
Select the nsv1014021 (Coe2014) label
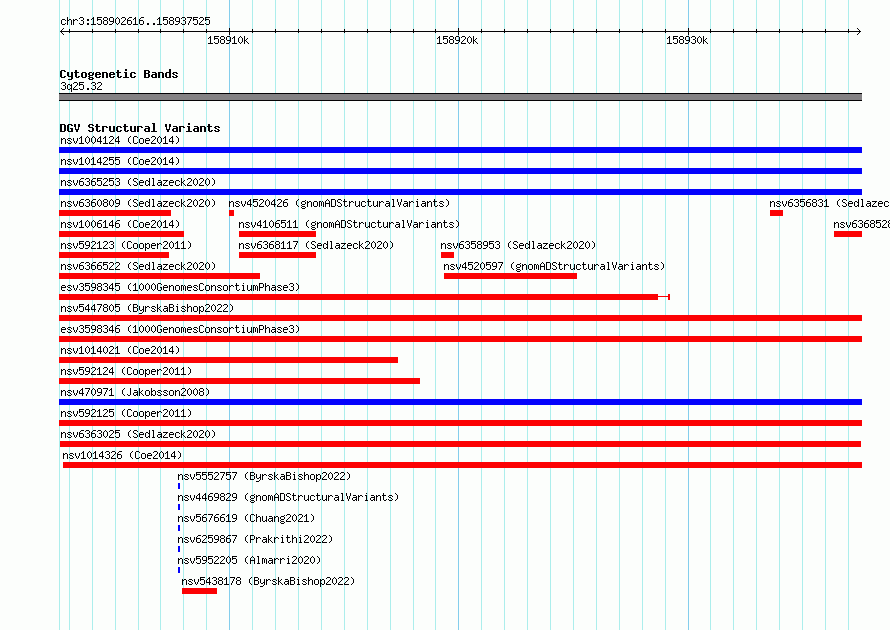120,350
